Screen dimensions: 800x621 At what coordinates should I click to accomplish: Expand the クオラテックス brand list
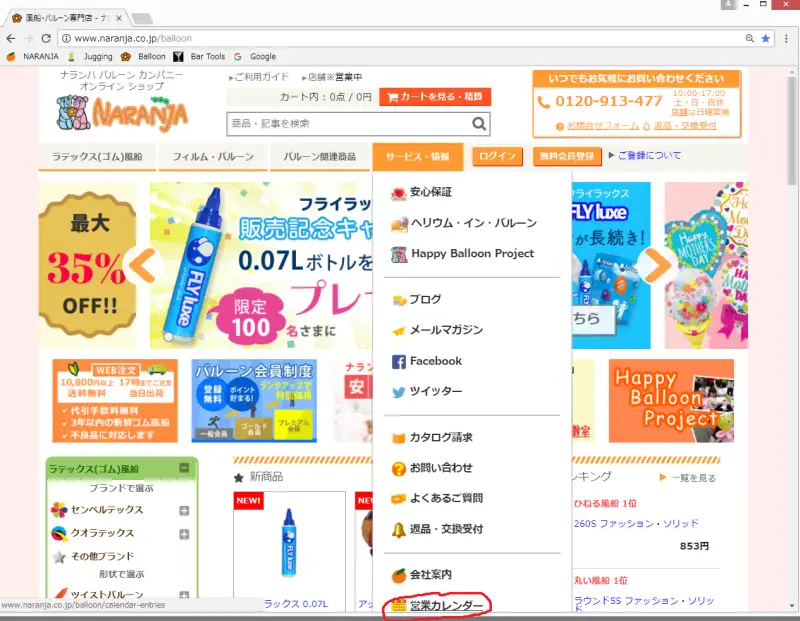click(x=184, y=534)
